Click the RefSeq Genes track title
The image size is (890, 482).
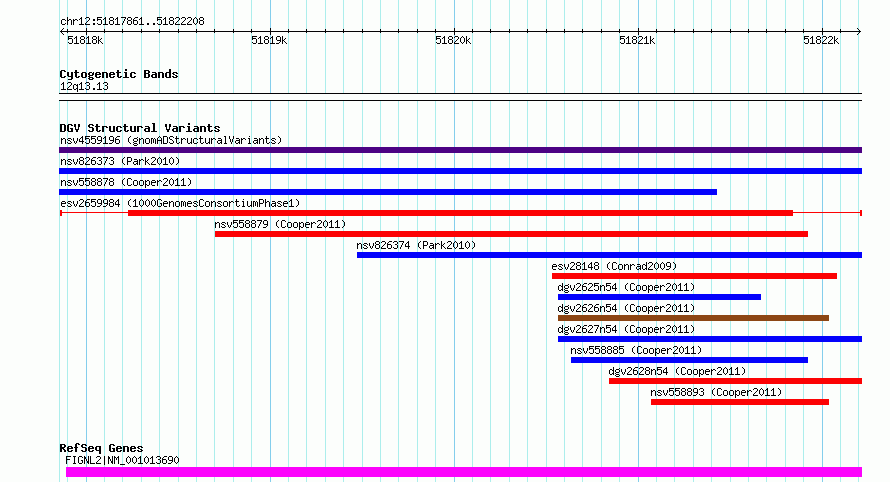pyautogui.click(x=101, y=448)
